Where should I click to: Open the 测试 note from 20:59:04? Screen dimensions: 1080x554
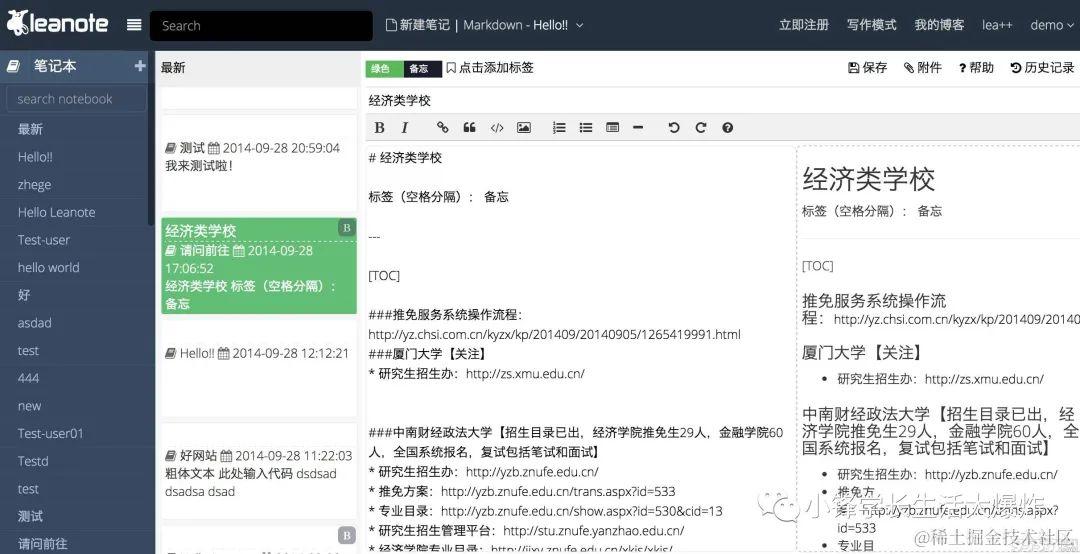259,164
